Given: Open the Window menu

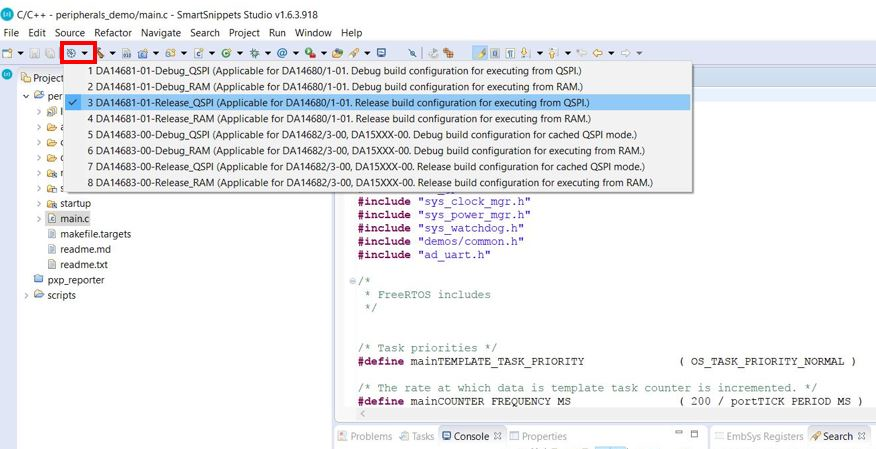Looking at the screenshot, I should pyautogui.click(x=313, y=33).
